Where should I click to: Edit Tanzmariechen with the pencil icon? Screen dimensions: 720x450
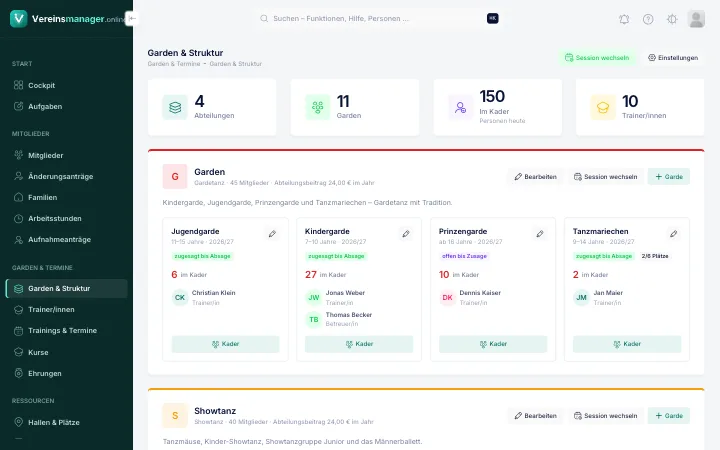coord(674,234)
